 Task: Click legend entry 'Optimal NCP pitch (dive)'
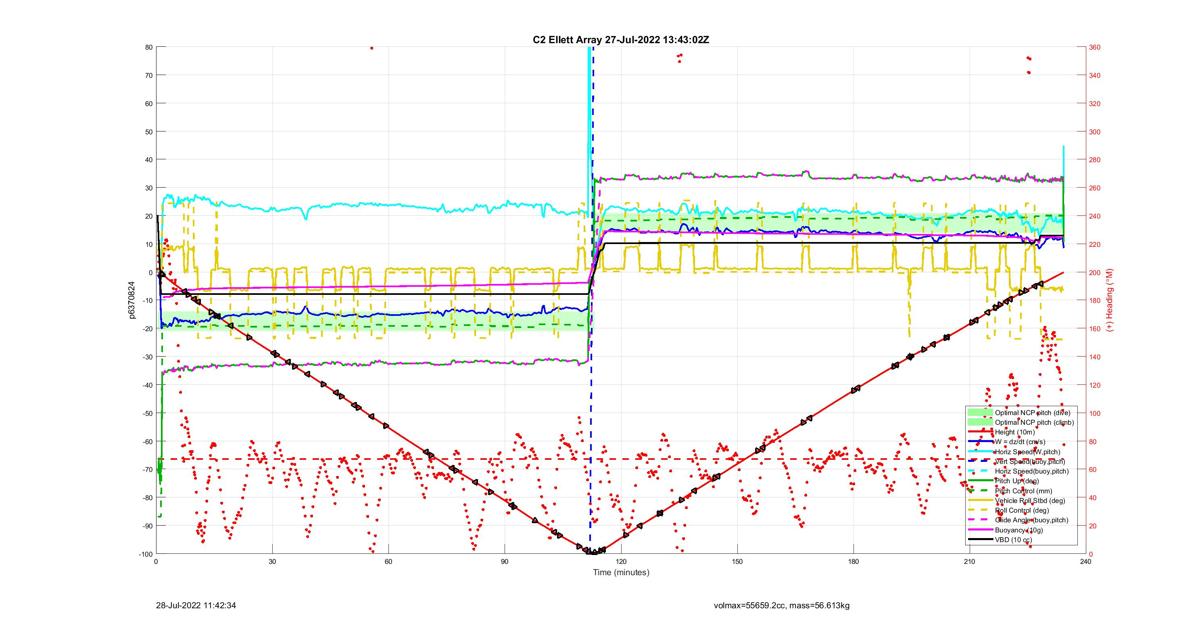pos(1033,412)
